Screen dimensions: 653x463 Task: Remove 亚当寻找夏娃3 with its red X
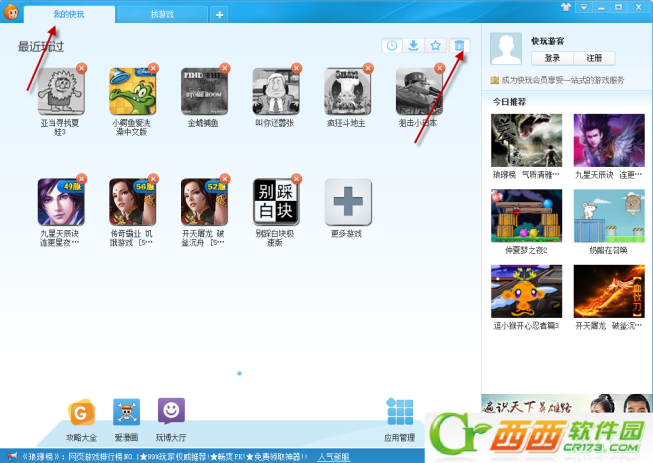(x=82, y=68)
